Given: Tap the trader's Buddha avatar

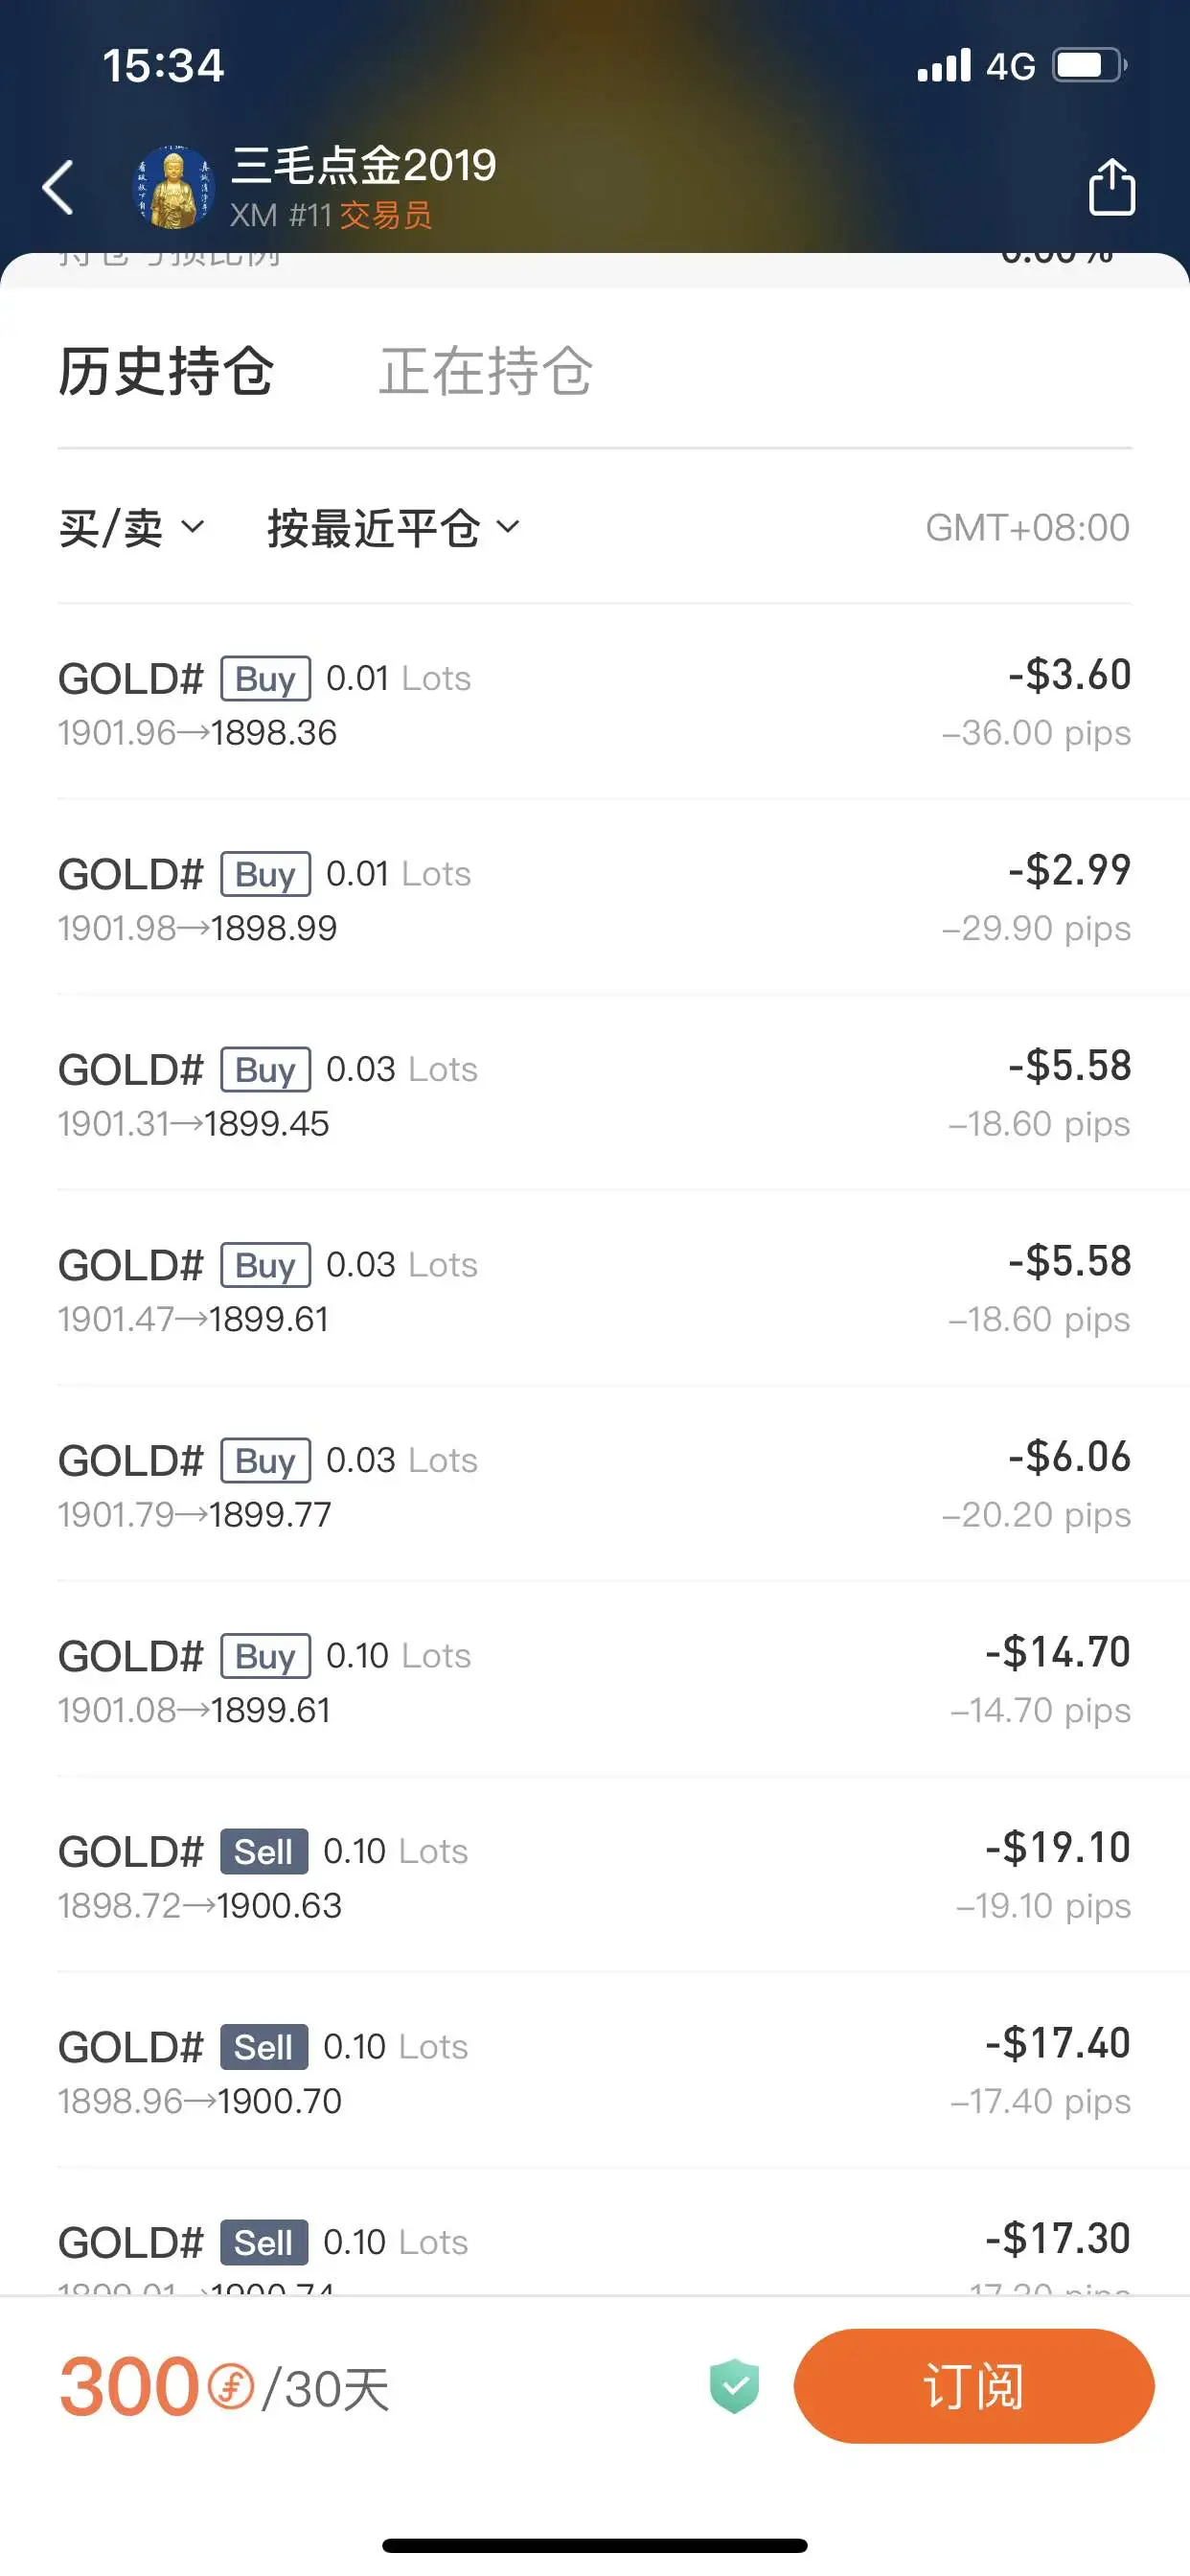Looking at the screenshot, I should 173,187.
